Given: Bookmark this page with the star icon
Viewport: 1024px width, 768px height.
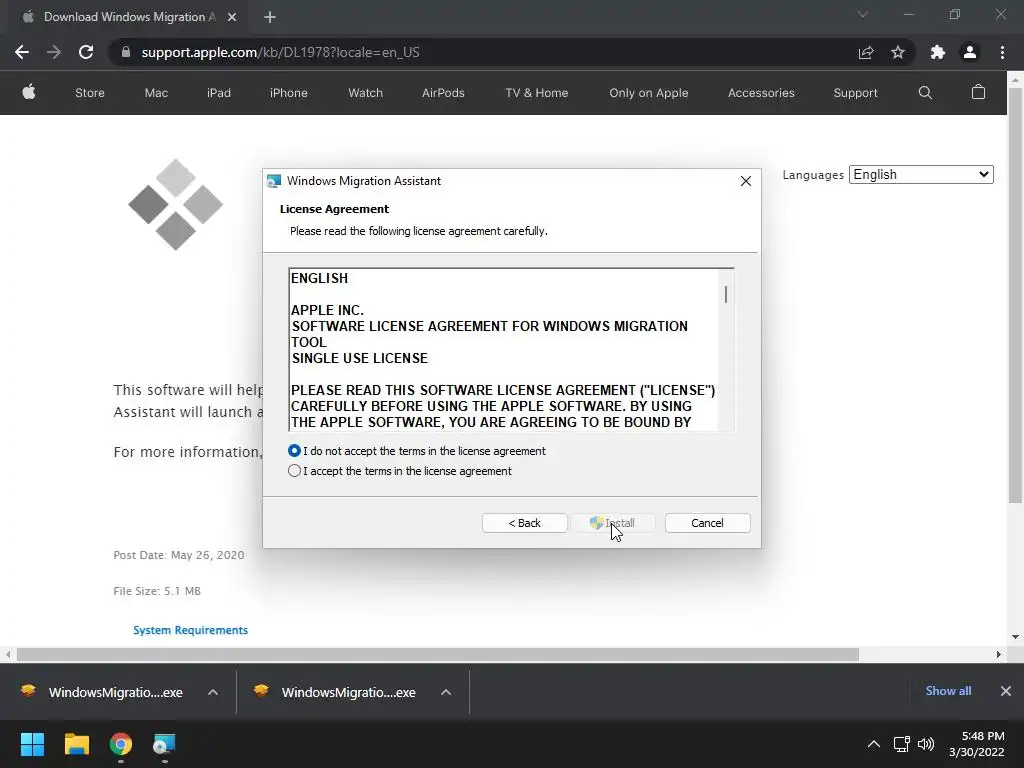Looking at the screenshot, I should coord(898,52).
